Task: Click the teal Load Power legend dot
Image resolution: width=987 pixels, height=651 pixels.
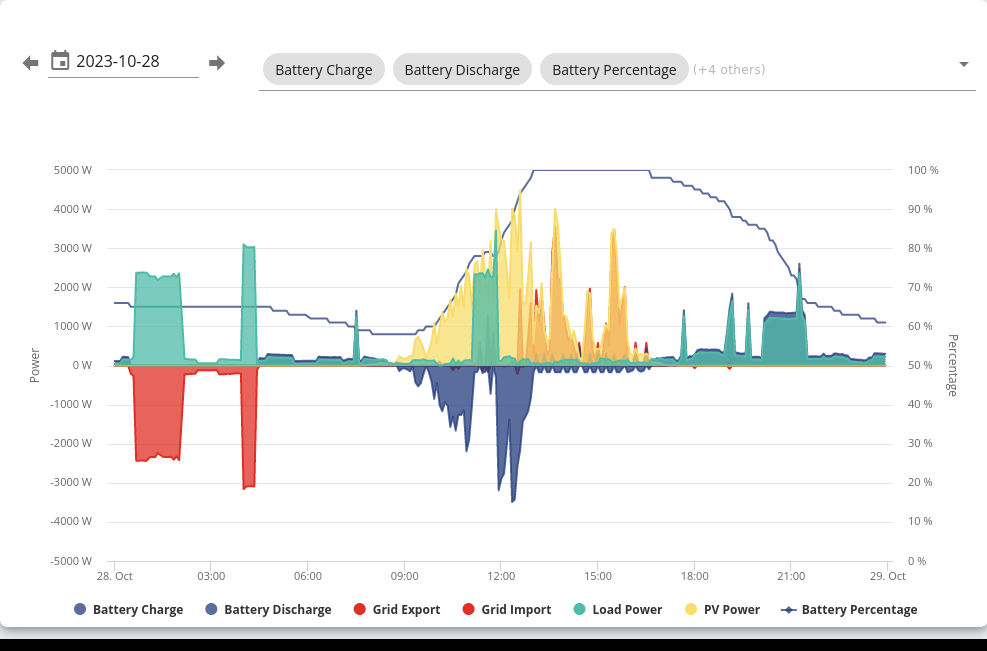Action: (x=580, y=609)
